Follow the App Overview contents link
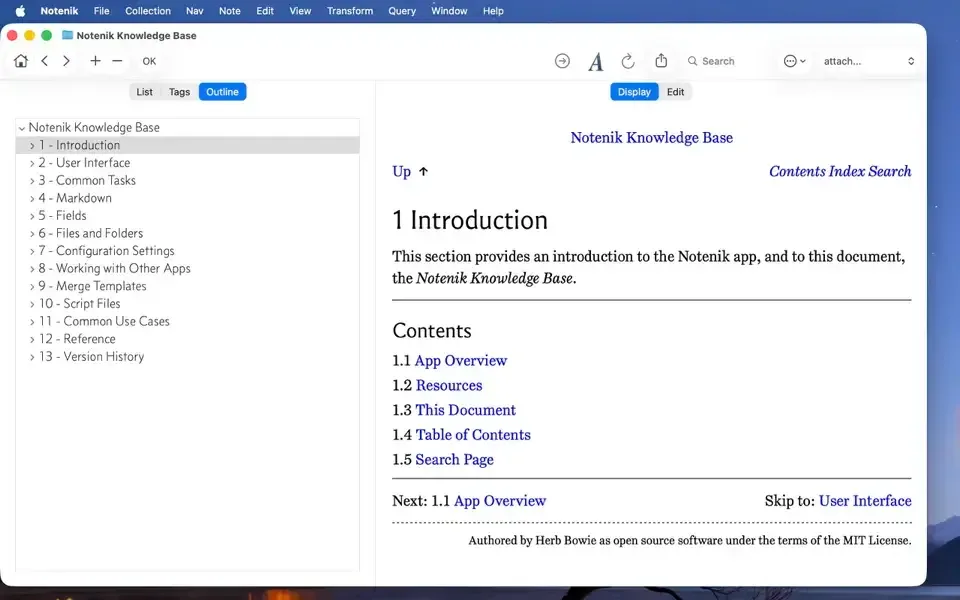 (x=460, y=361)
